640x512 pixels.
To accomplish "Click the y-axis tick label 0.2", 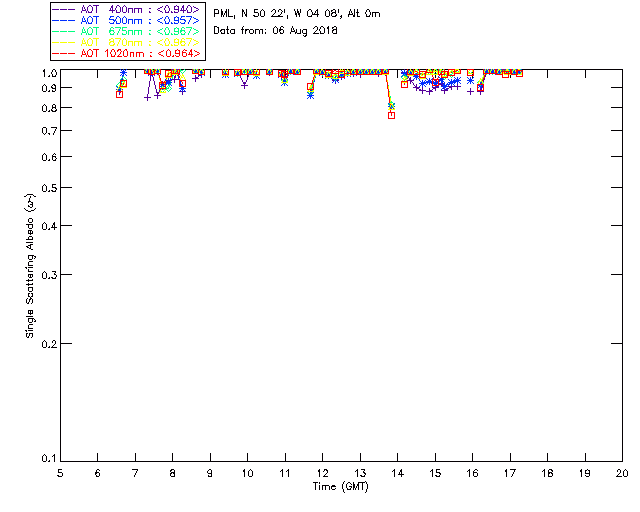I will coord(49,344).
